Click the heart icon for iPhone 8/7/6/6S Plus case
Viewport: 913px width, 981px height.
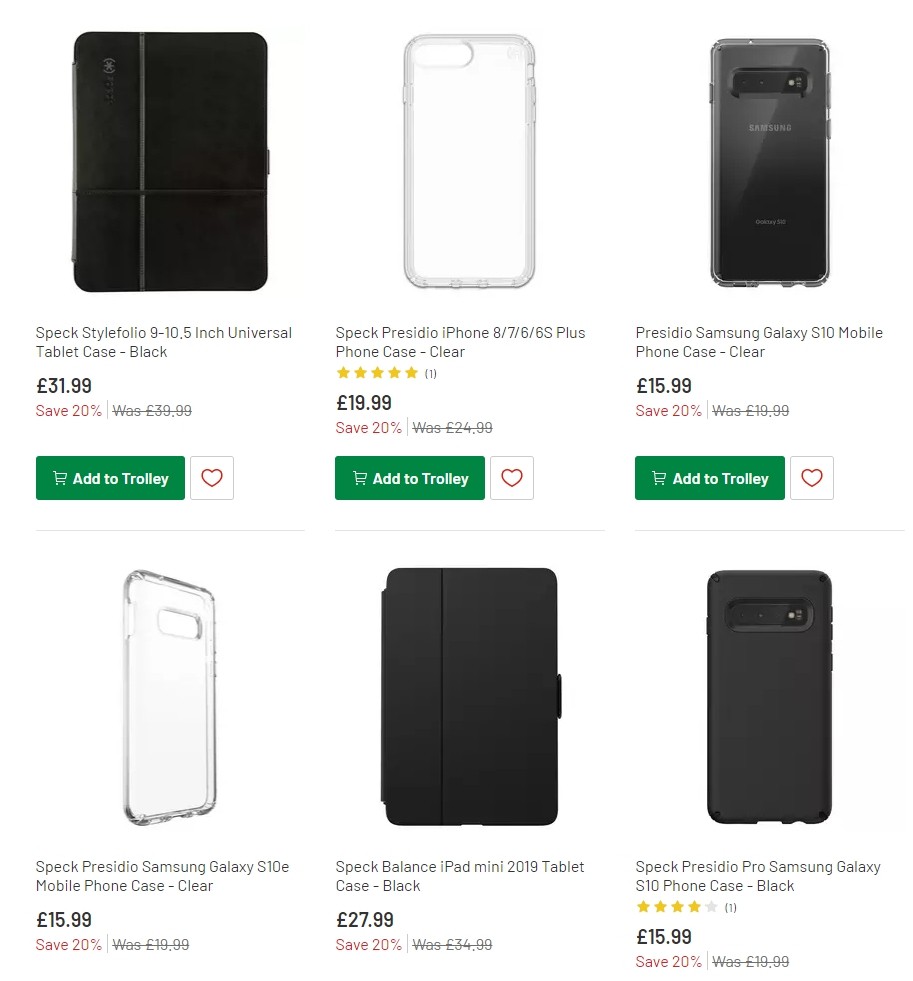[511, 478]
